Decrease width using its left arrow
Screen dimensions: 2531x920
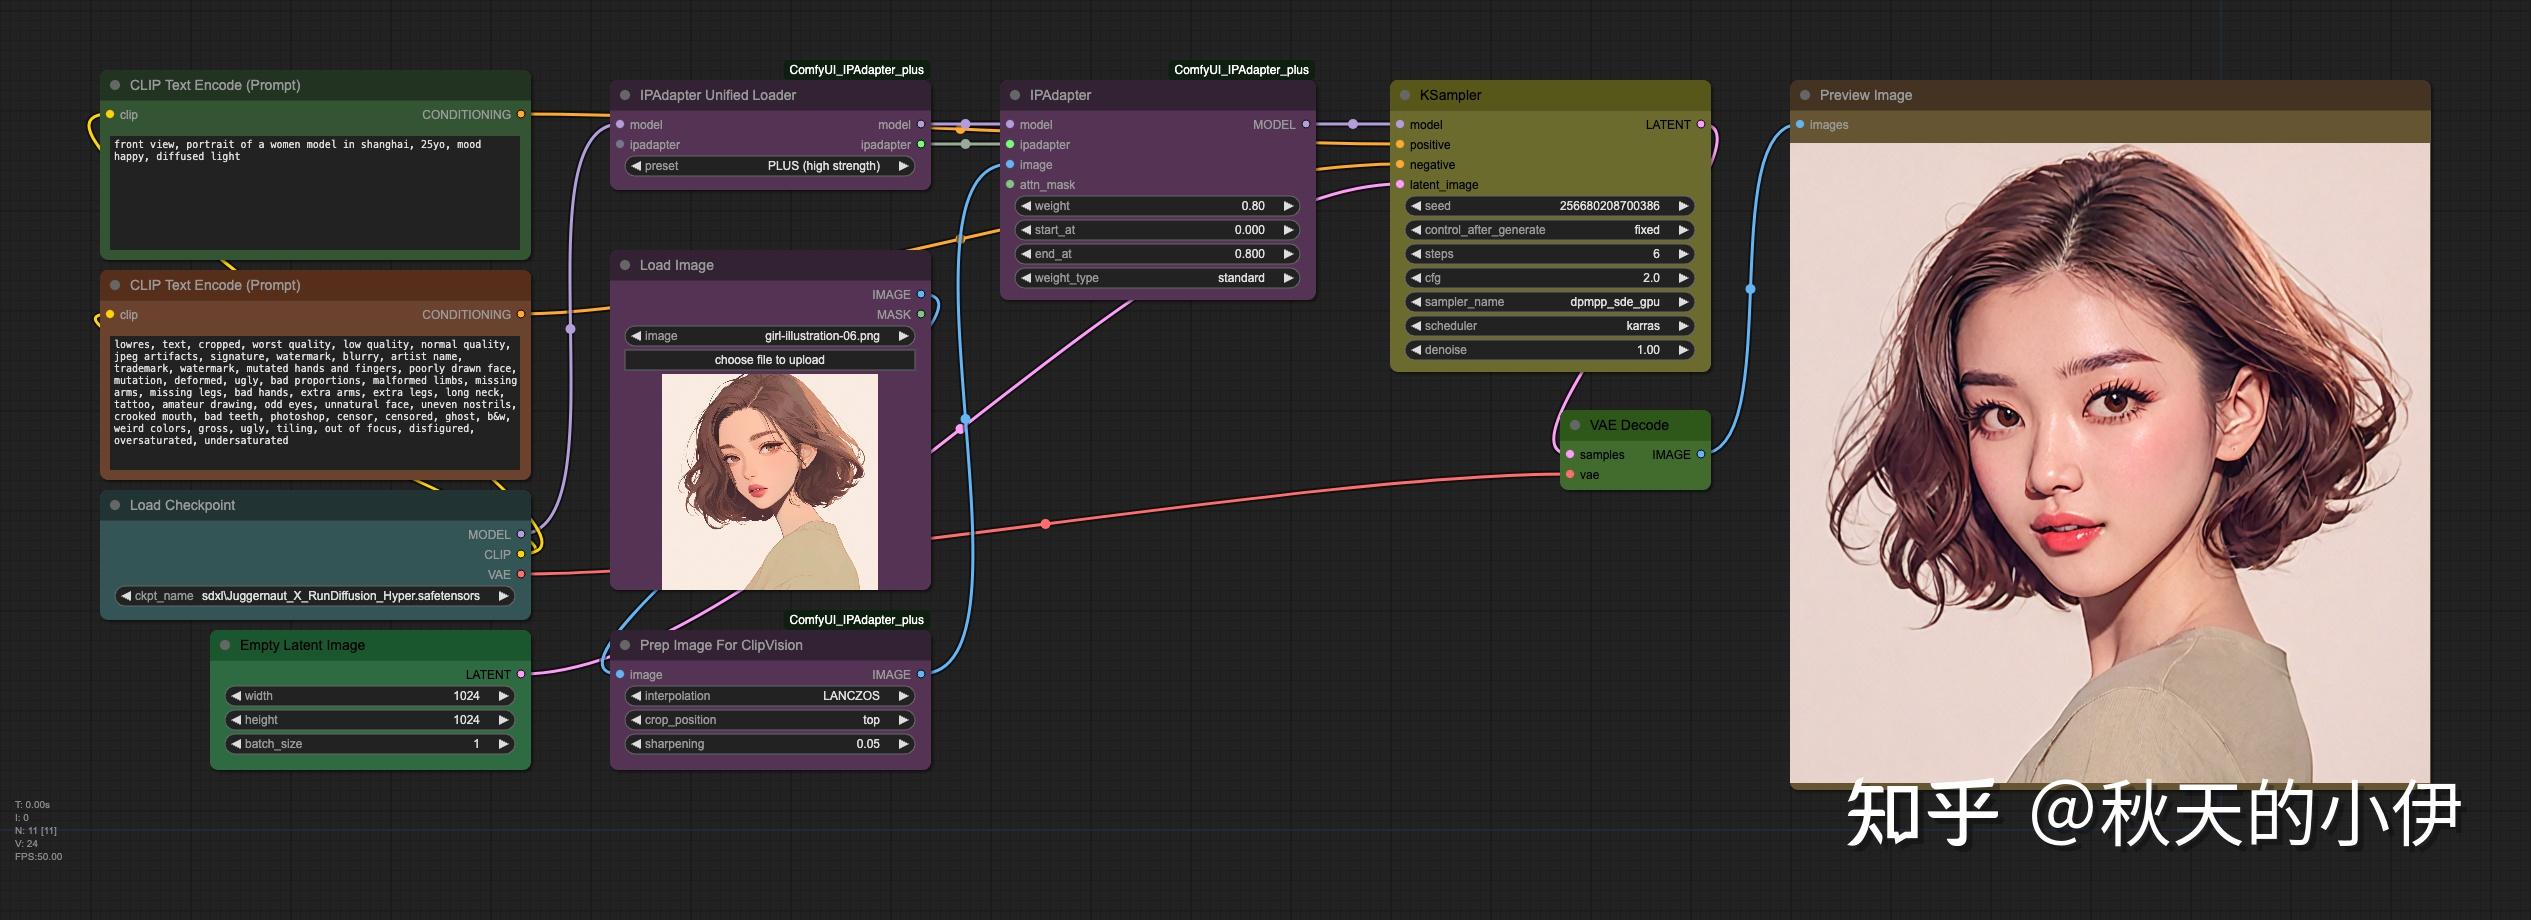pyautogui.click(x=236, y=696)
